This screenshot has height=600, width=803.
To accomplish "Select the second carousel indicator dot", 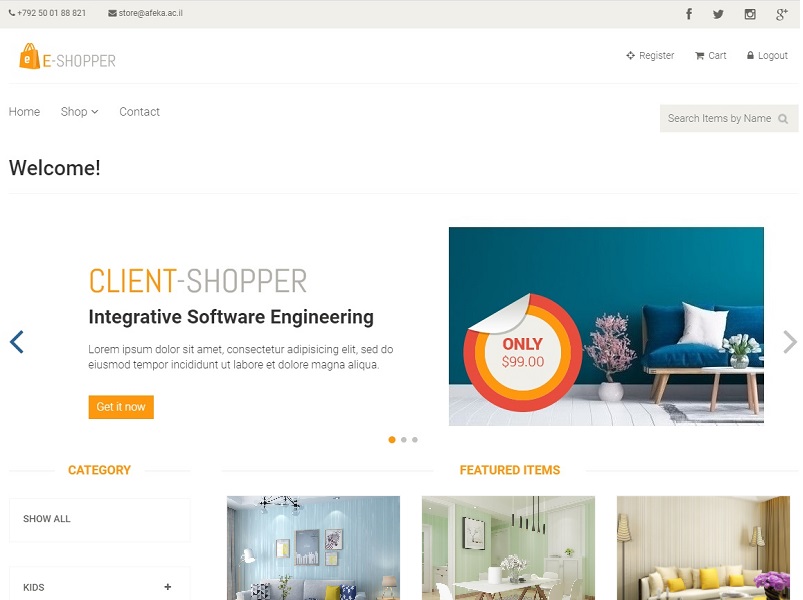I will [x=404, y=440].
